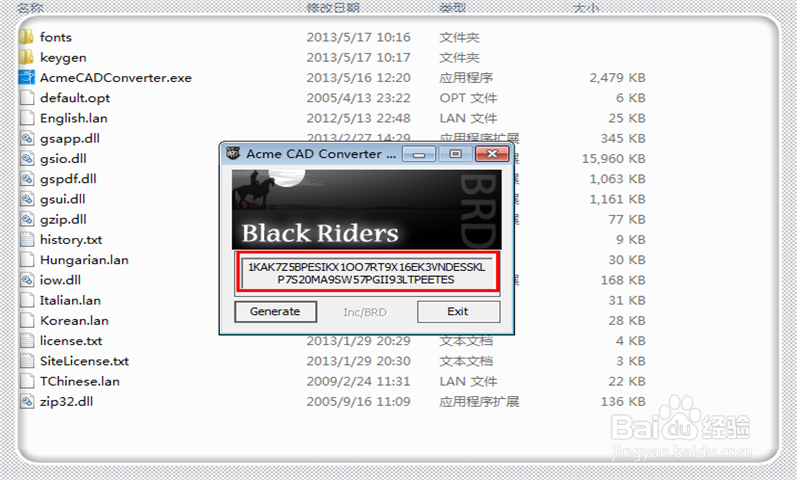Select the default.opt file icon

coord(26,98)
